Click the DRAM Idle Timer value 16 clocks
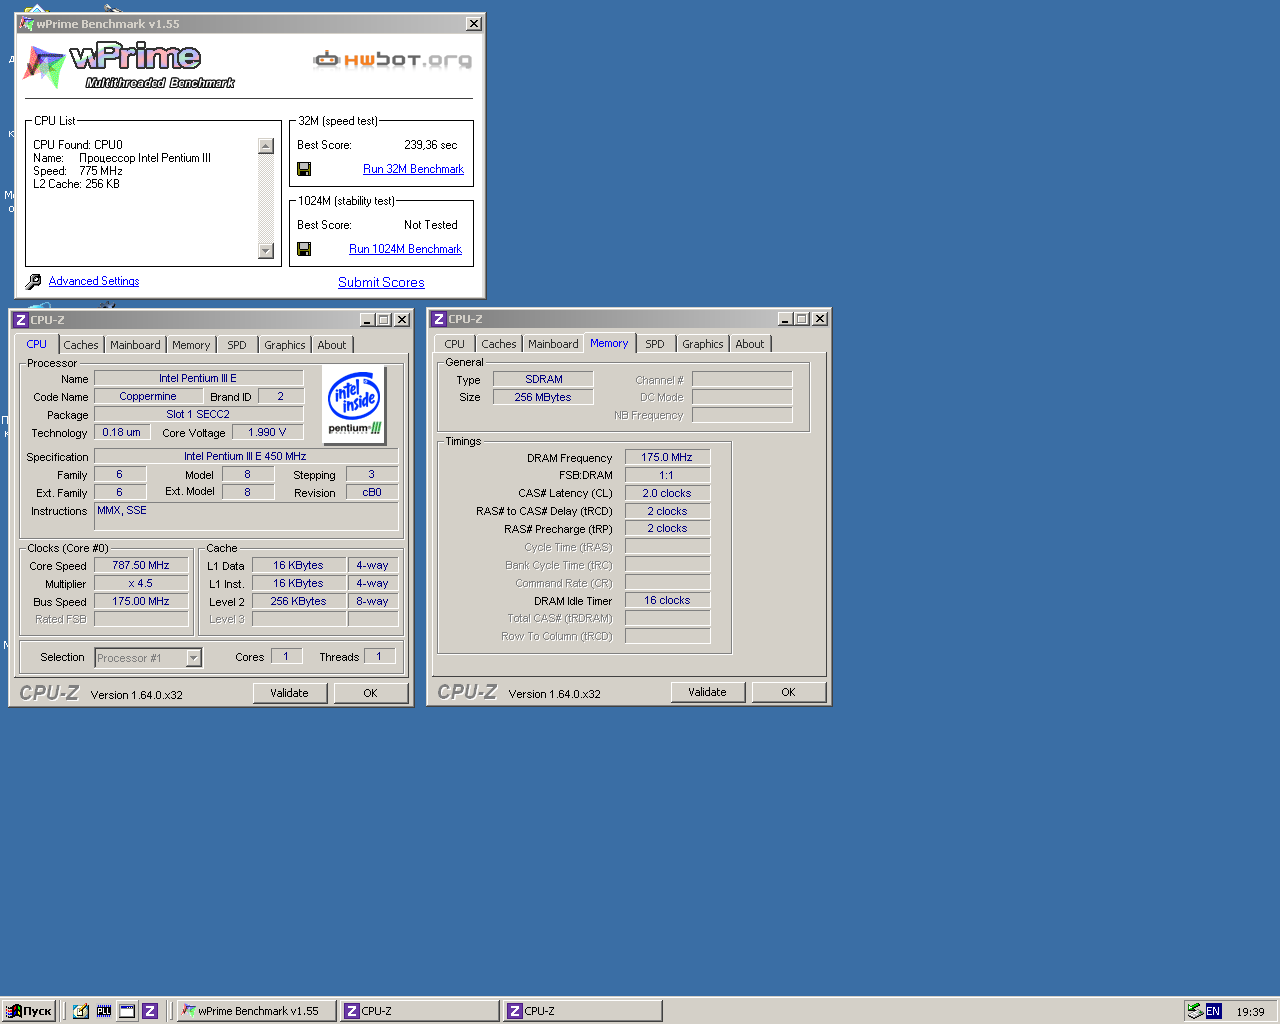1280x1024 pixels. coord(667,600)
